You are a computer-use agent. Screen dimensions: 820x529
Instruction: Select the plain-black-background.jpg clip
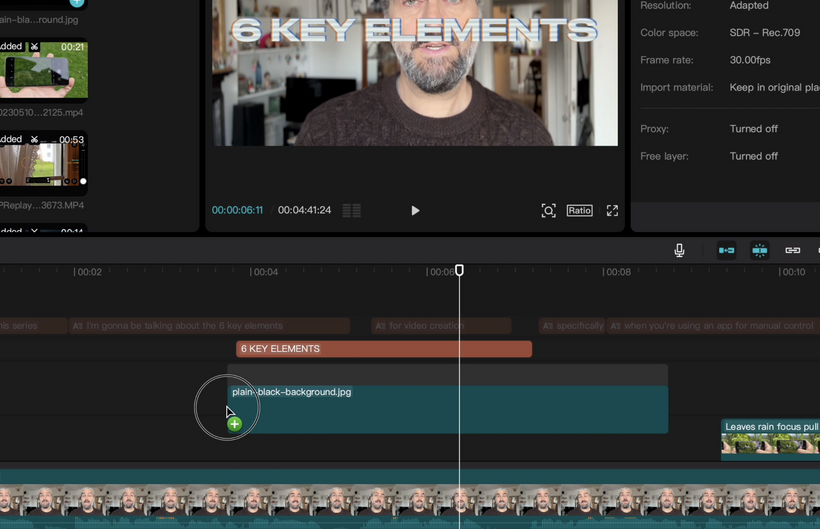450,410
